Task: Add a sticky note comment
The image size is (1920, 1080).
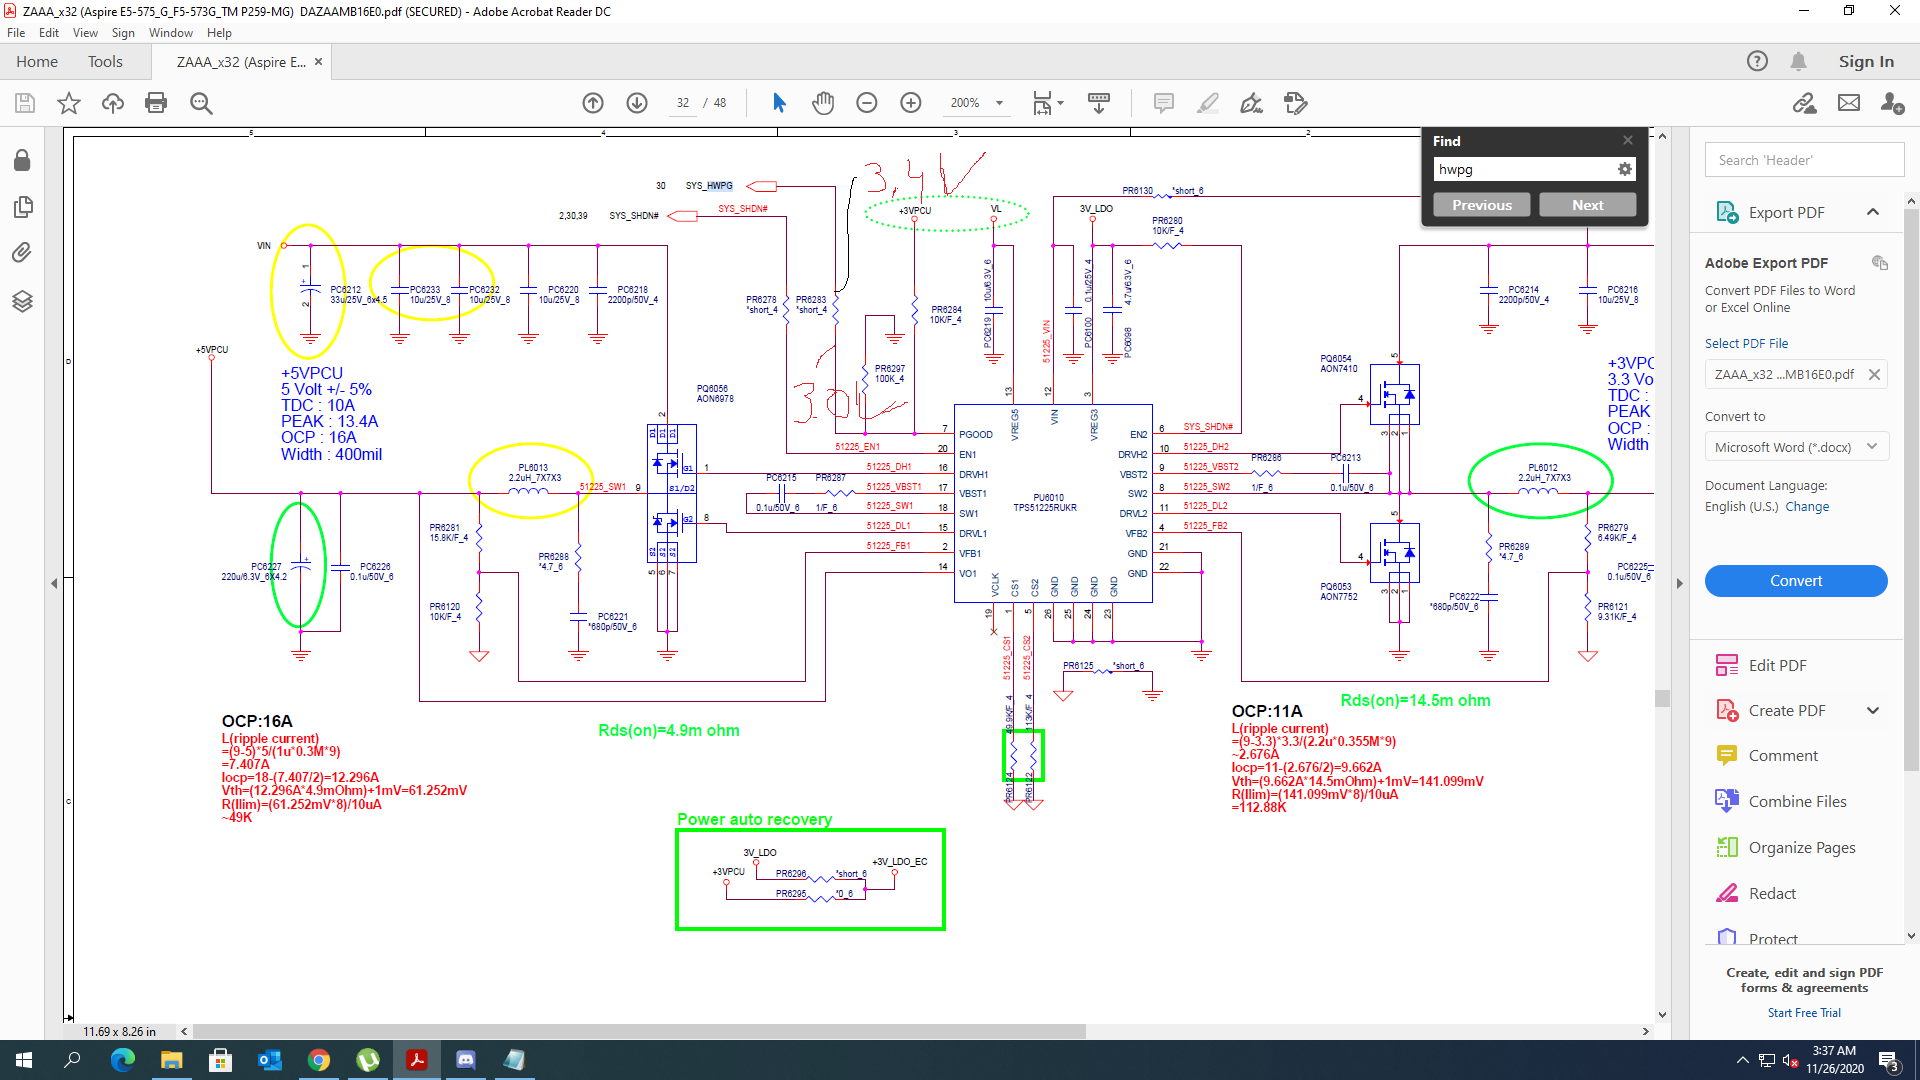Action: 1163,103
